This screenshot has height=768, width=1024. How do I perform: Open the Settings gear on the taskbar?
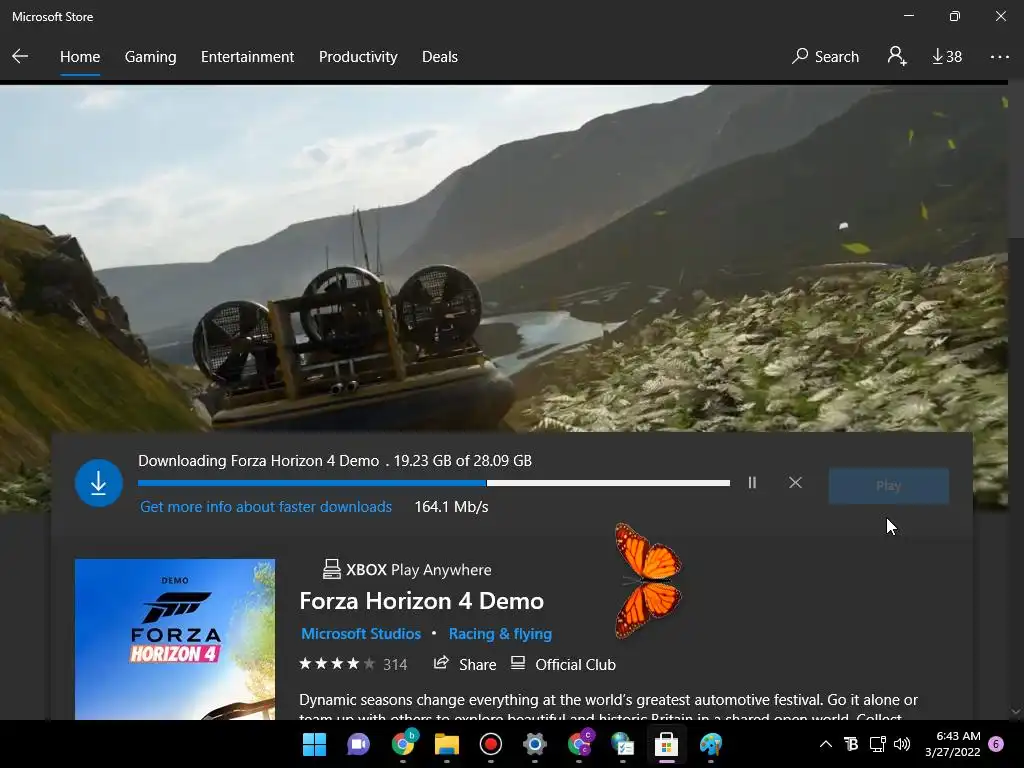pos(534,744)
